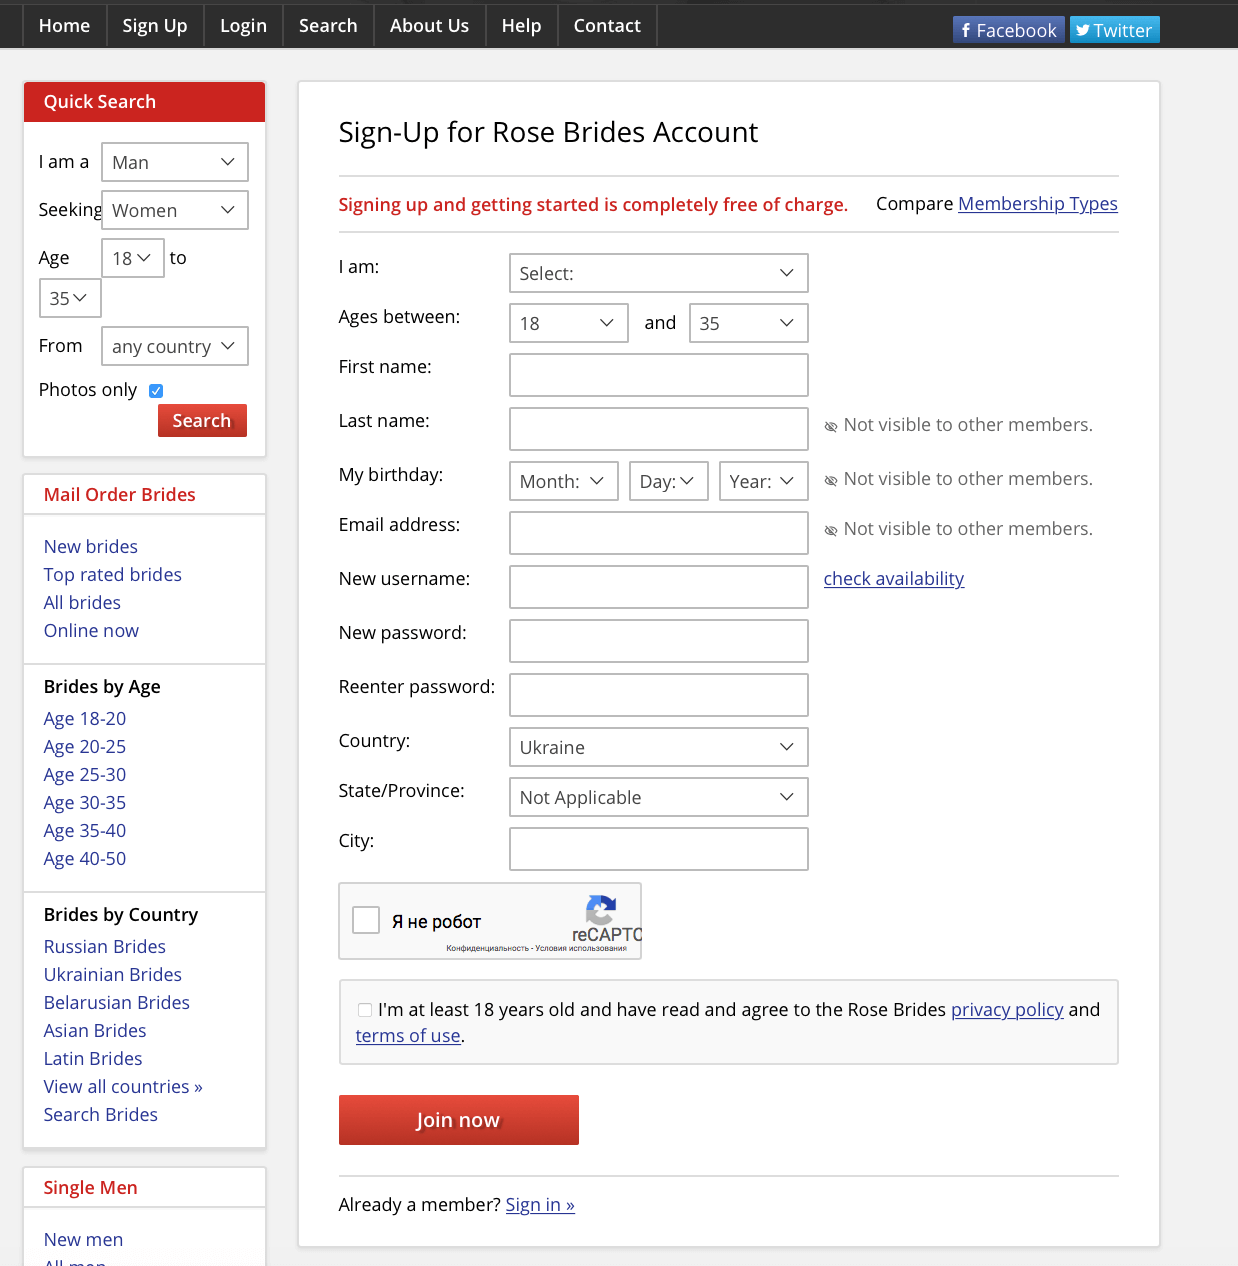The image size is (1238, 1266).
Task: Click the hidden-eye icon beside Email address
Action: coord(830,530)
